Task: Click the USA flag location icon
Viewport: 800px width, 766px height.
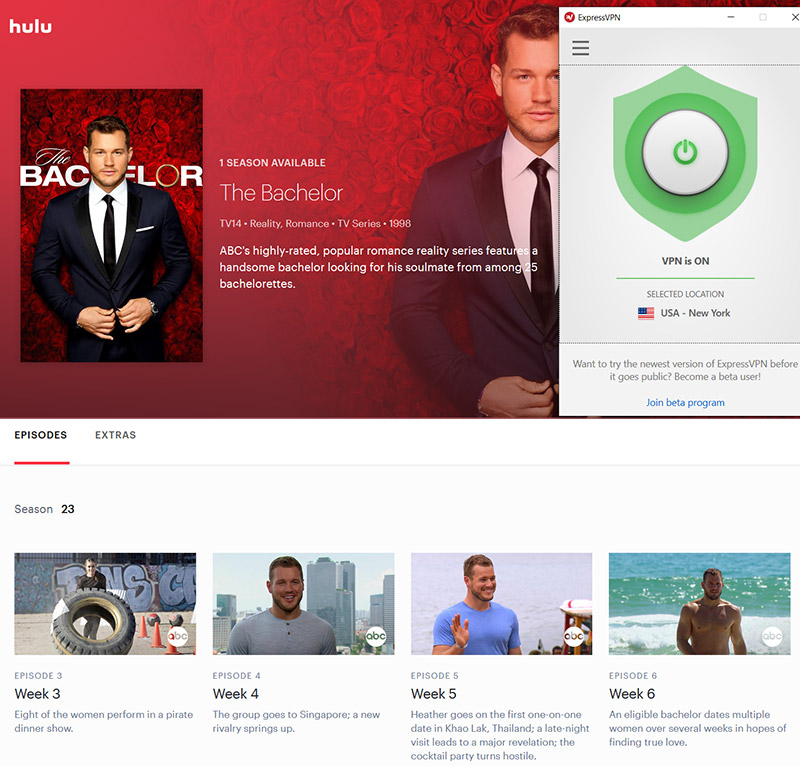Action: pyautogui.click(x=646, y=313)
